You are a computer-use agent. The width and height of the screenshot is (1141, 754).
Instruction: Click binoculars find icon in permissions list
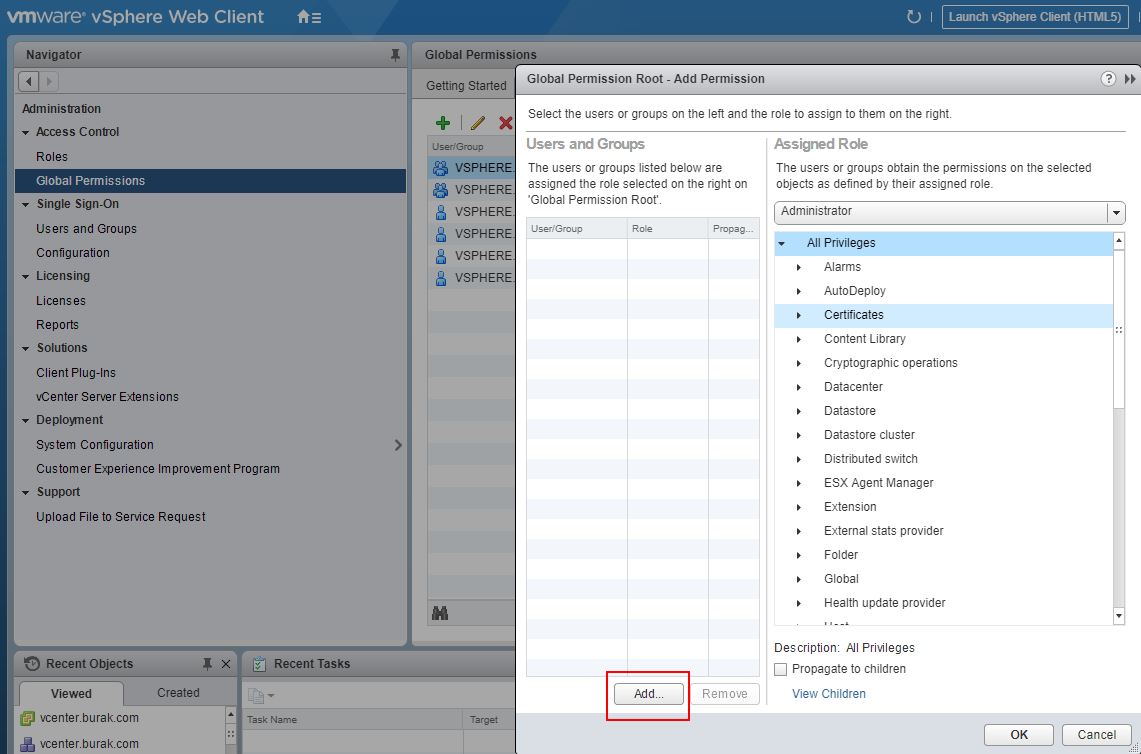pos(440,614)
